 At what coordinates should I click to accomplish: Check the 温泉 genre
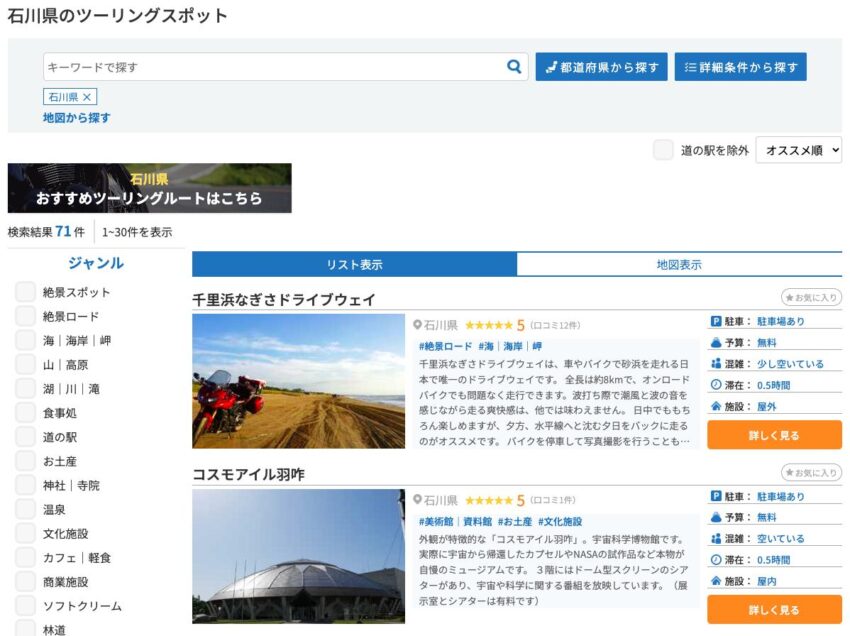tap(25, 509)
